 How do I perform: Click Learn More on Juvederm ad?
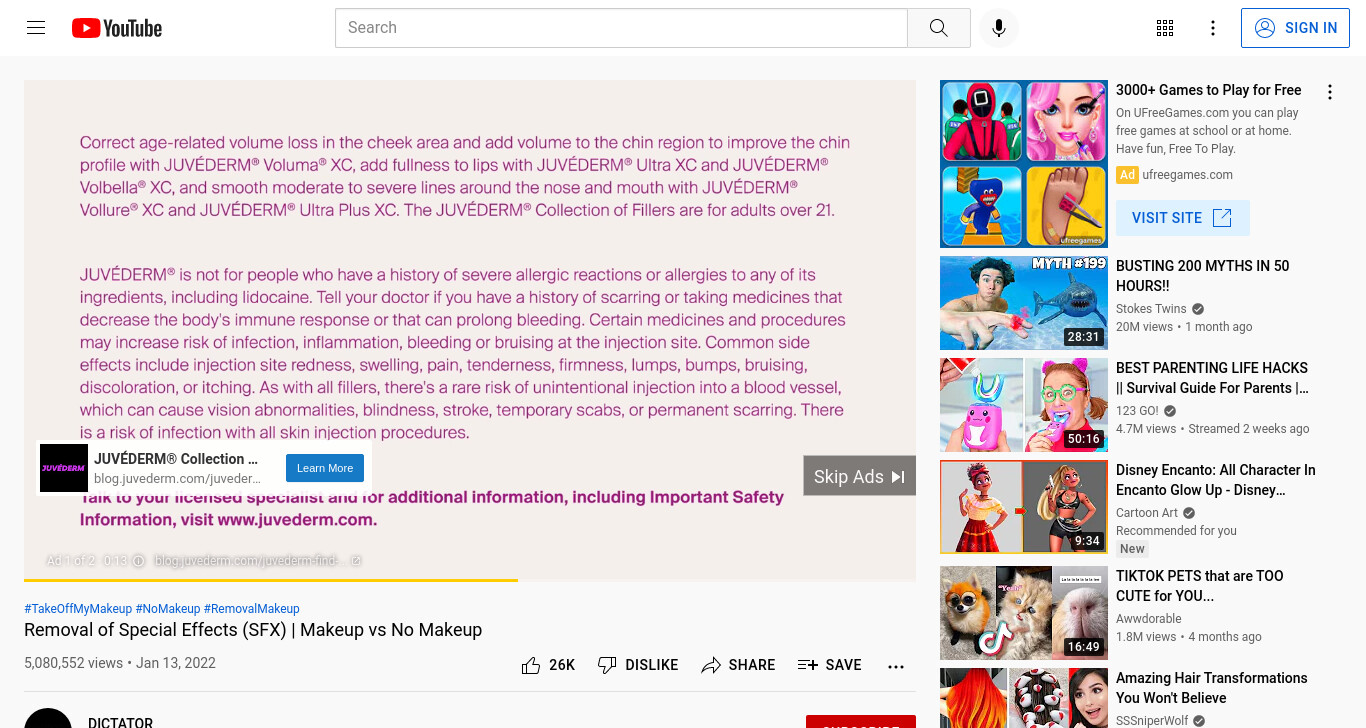325,468
